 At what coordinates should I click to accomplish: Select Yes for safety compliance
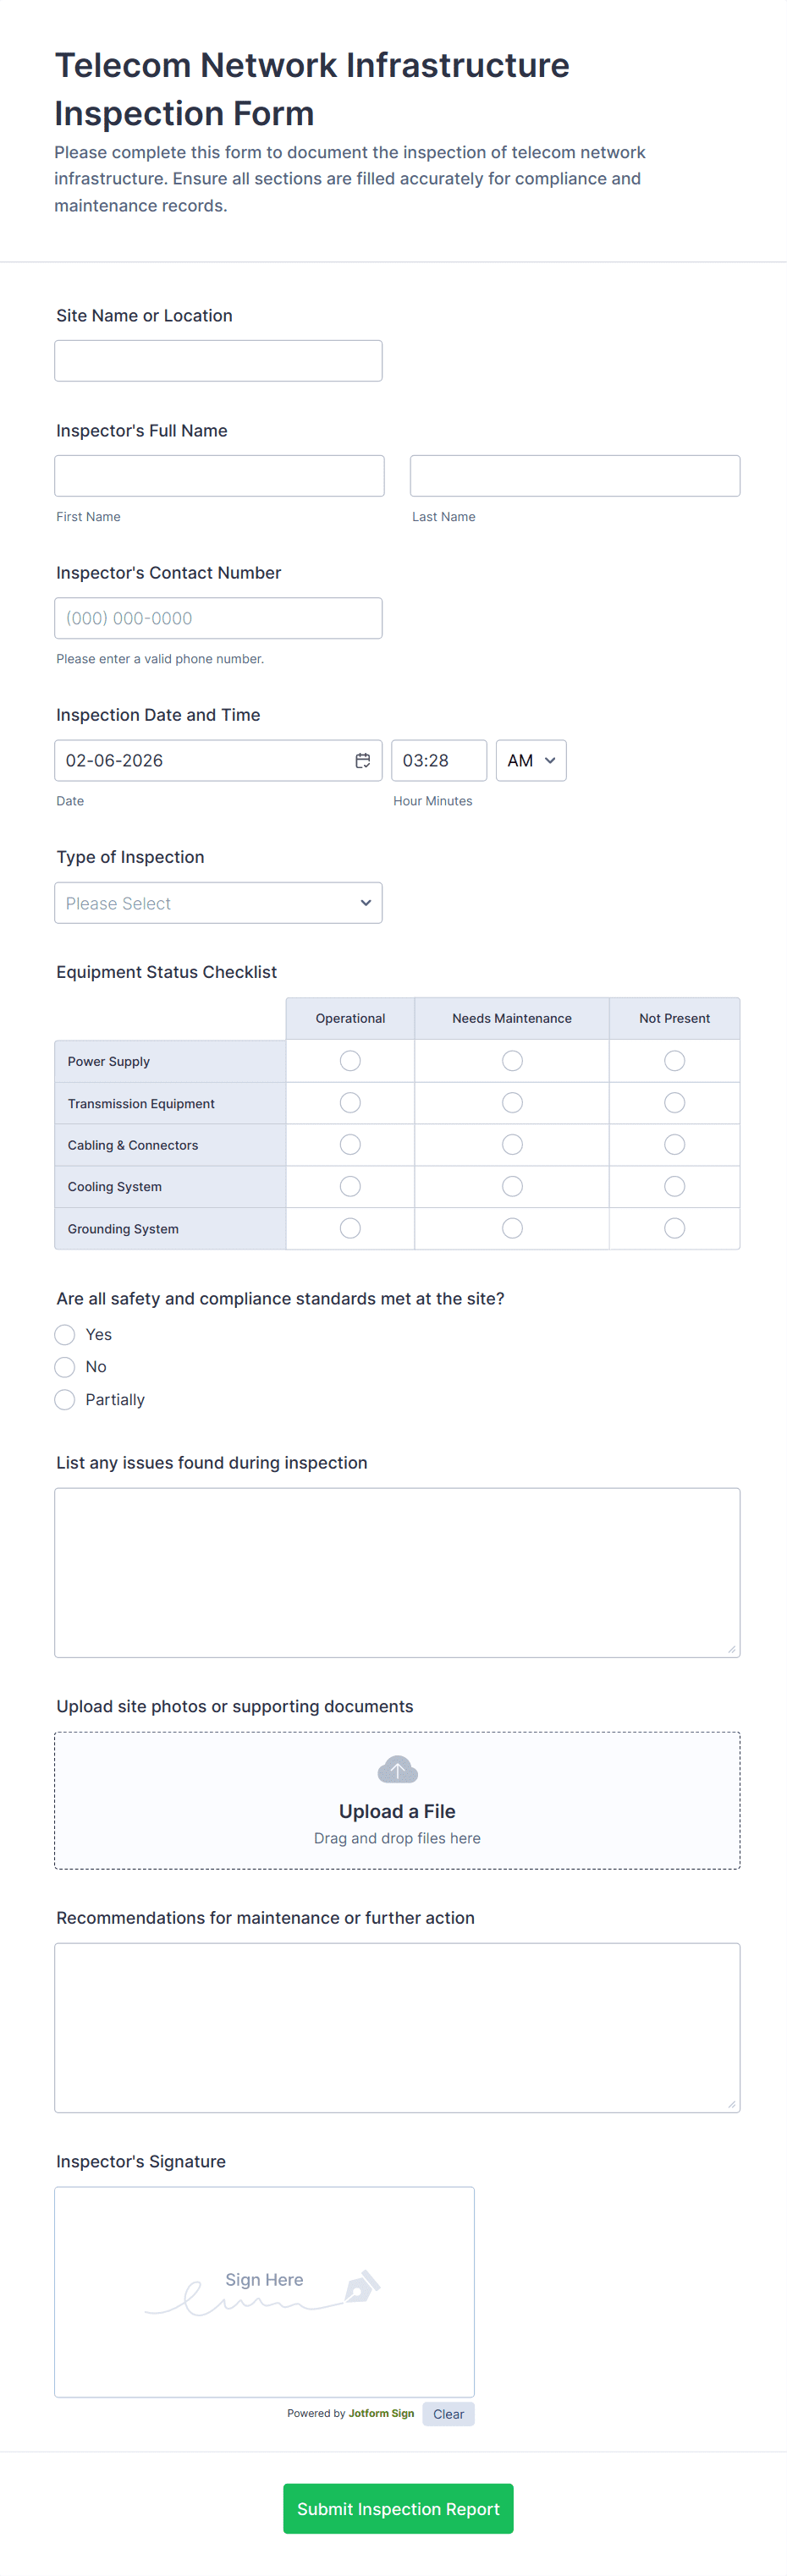[65, 1335]
